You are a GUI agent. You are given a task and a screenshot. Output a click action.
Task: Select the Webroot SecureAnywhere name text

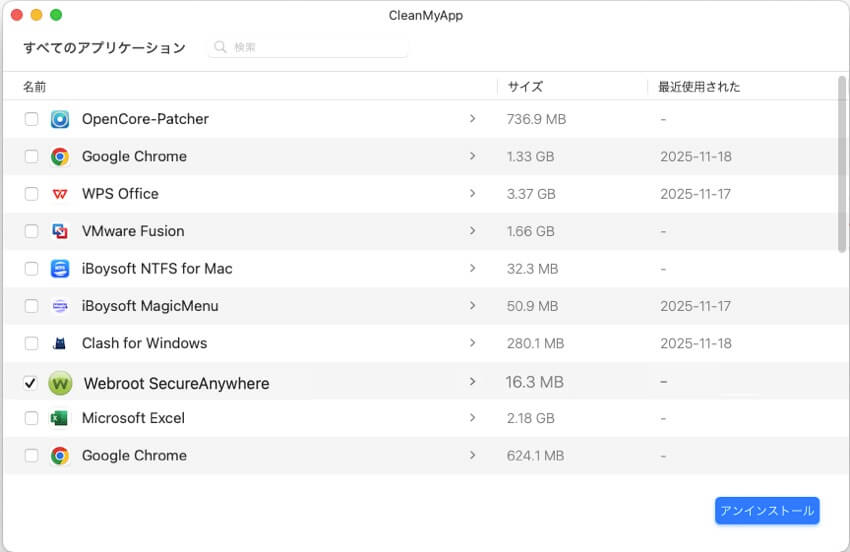[x=177, y=383]
